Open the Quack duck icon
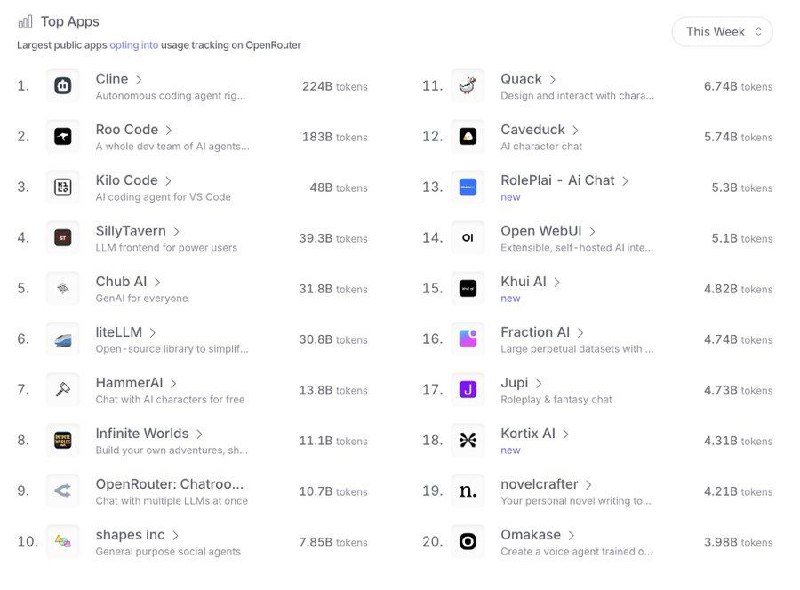The width and height of the screenshot is (800, 590). (x=468, y=86)
